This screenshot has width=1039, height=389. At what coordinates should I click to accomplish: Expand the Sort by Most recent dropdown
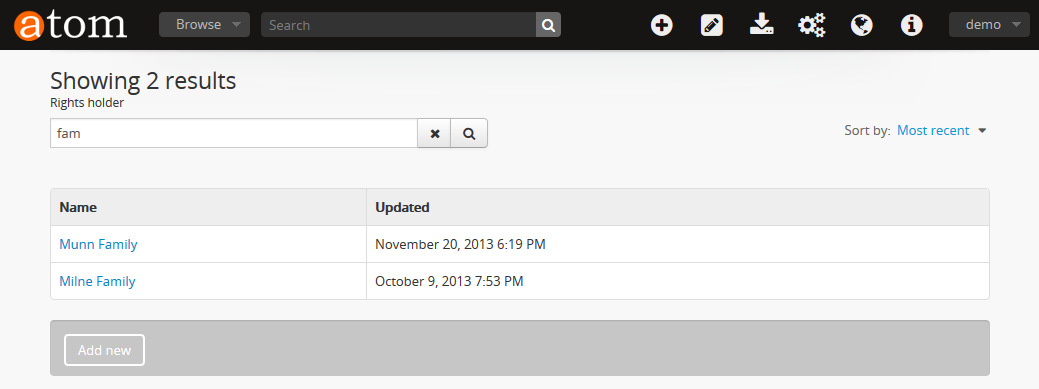click(942, 131)
